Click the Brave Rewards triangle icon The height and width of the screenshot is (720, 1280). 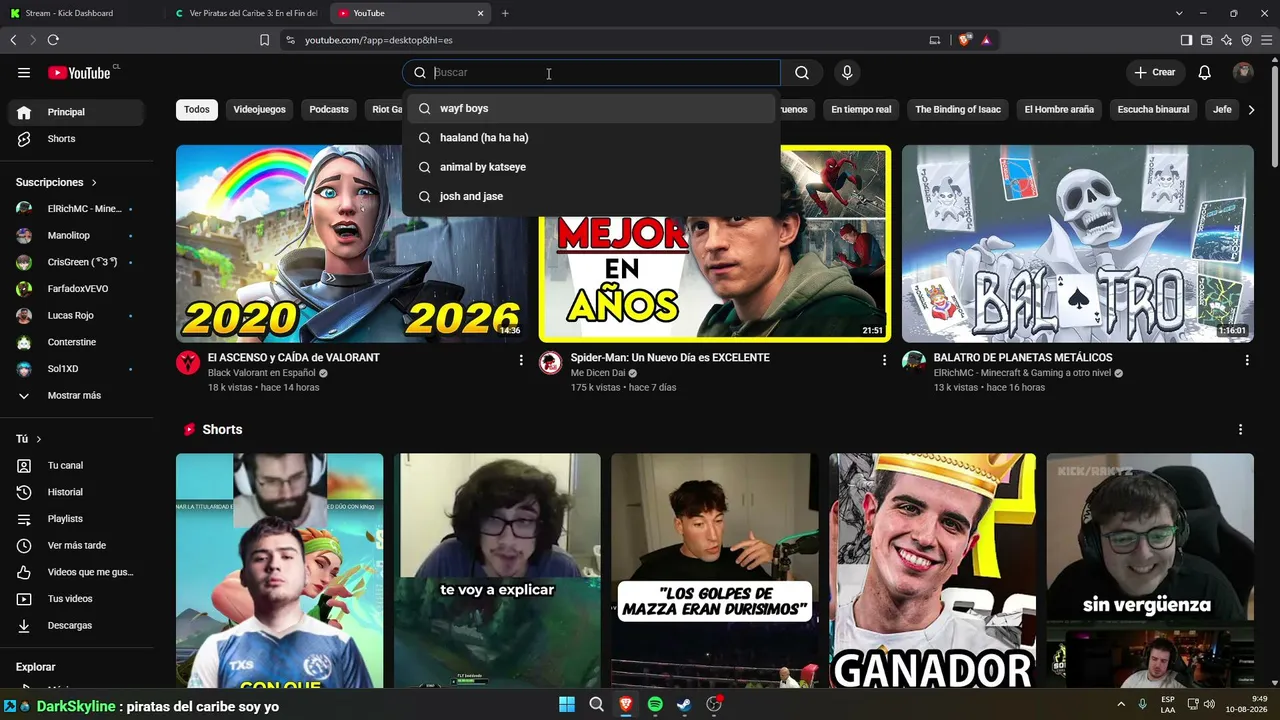pyautogui.click(x=986, y=40)
